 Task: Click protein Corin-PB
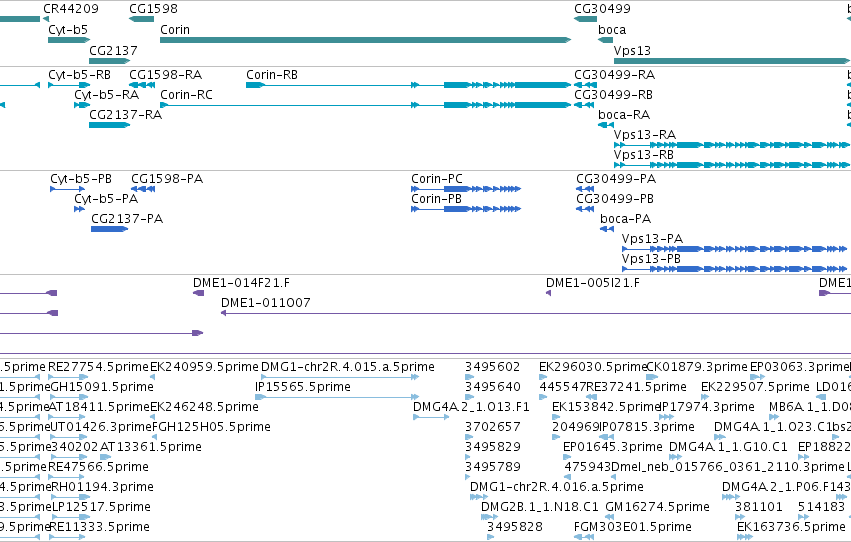click(x=466, y=209)
